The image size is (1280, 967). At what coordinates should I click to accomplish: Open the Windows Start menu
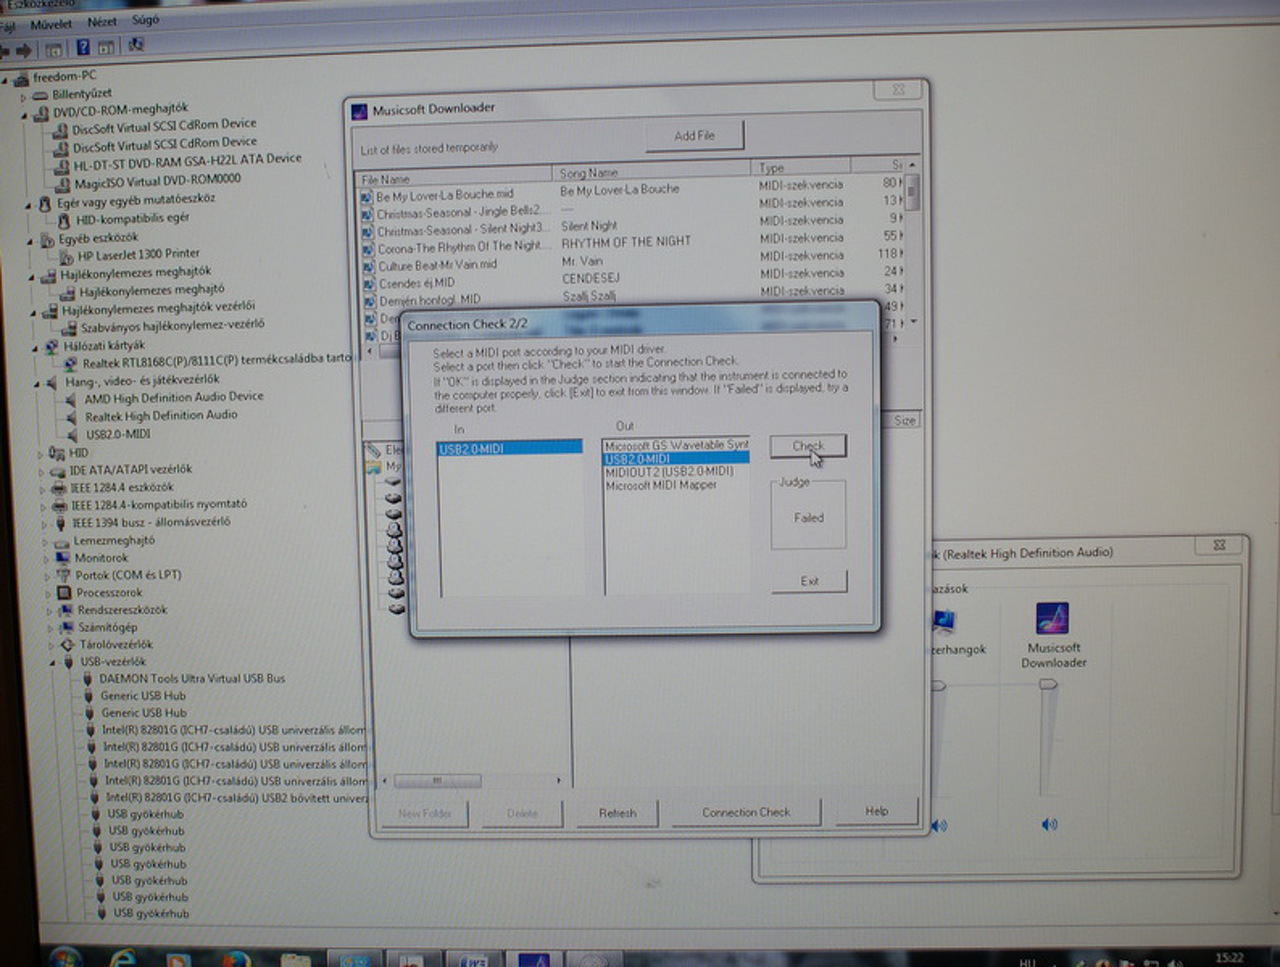(66, 958)
